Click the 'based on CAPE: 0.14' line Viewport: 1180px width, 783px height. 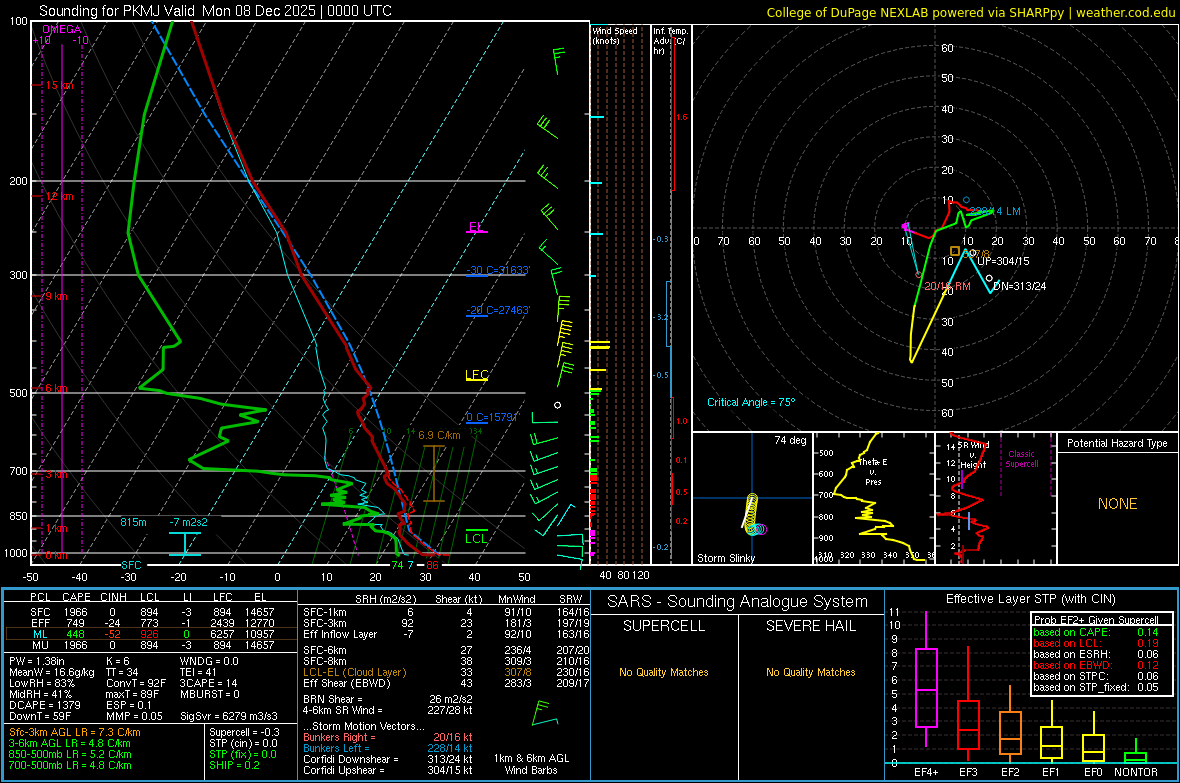(x=1095, y=632)
